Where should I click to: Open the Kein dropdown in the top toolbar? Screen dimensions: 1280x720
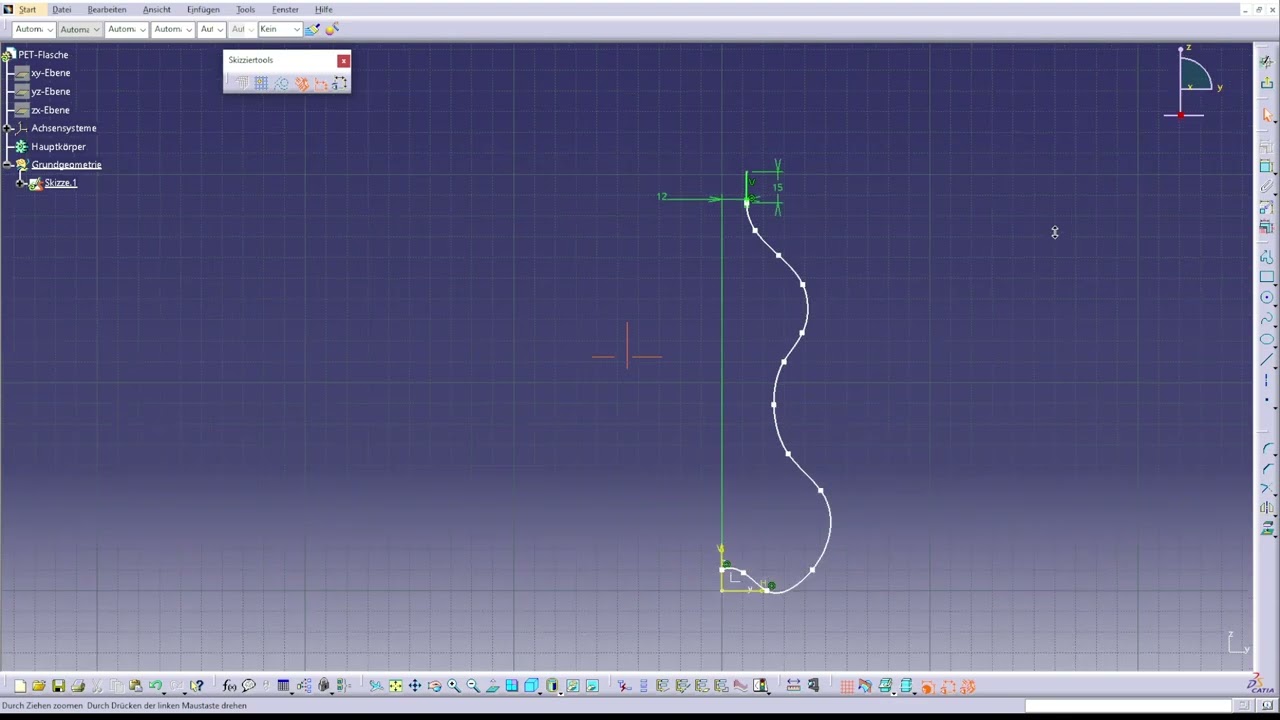pyautogui.click(x=279, y=29)
